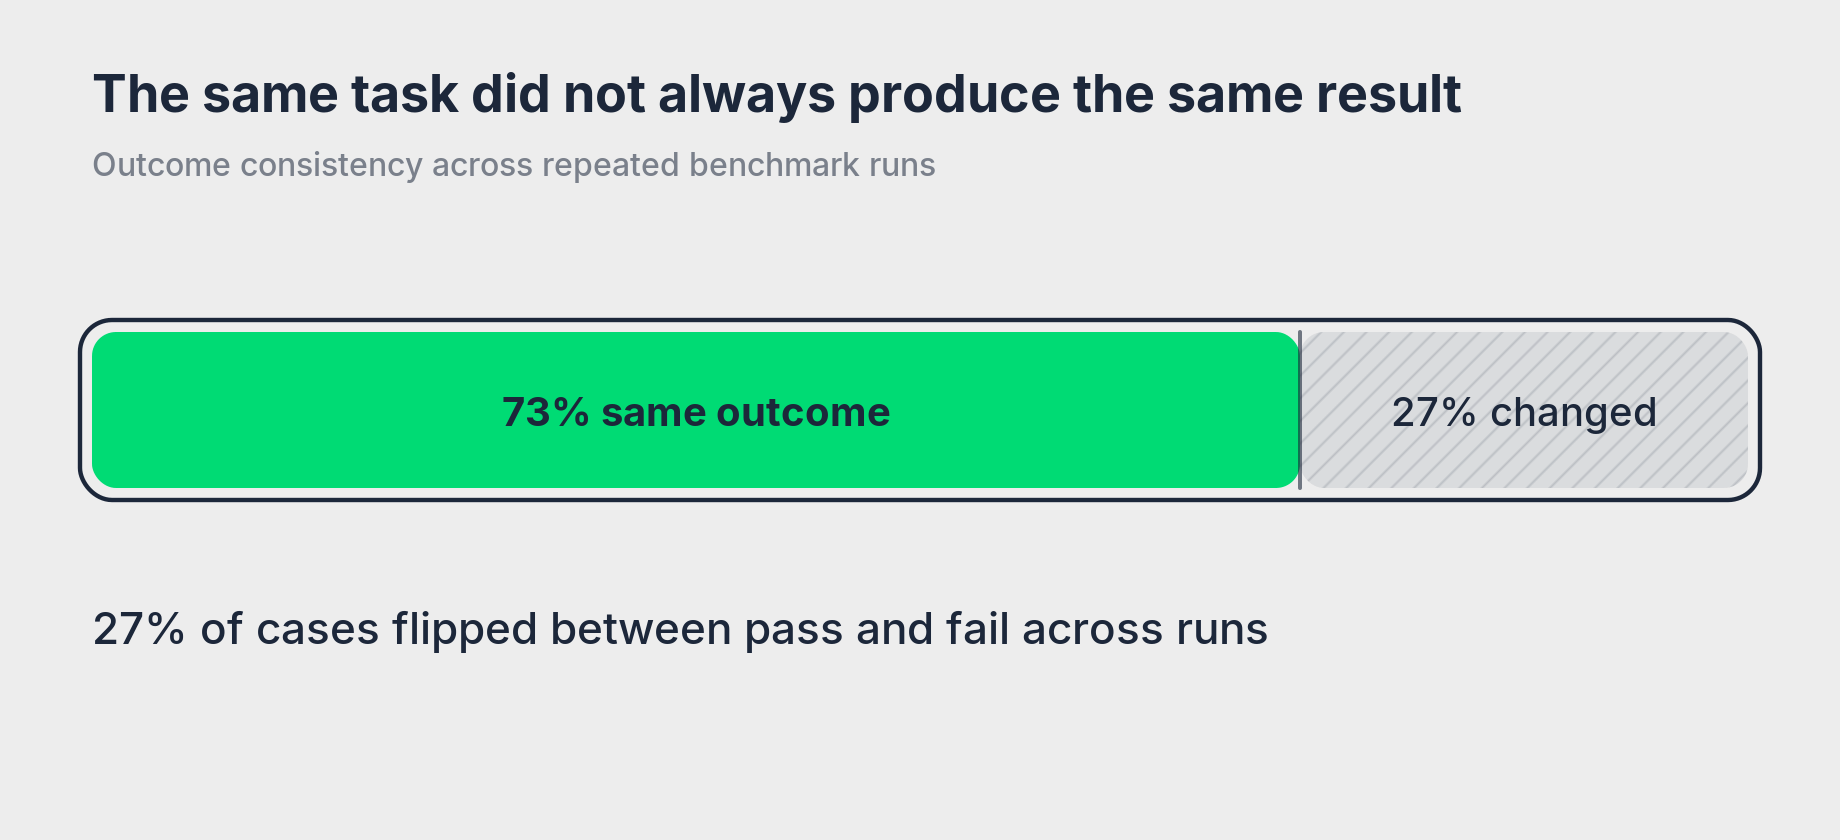Image resolution: width=1840 pixels, height=840 pixels.
Task: Click the rounded left end of the green bar
Action: 104,410
